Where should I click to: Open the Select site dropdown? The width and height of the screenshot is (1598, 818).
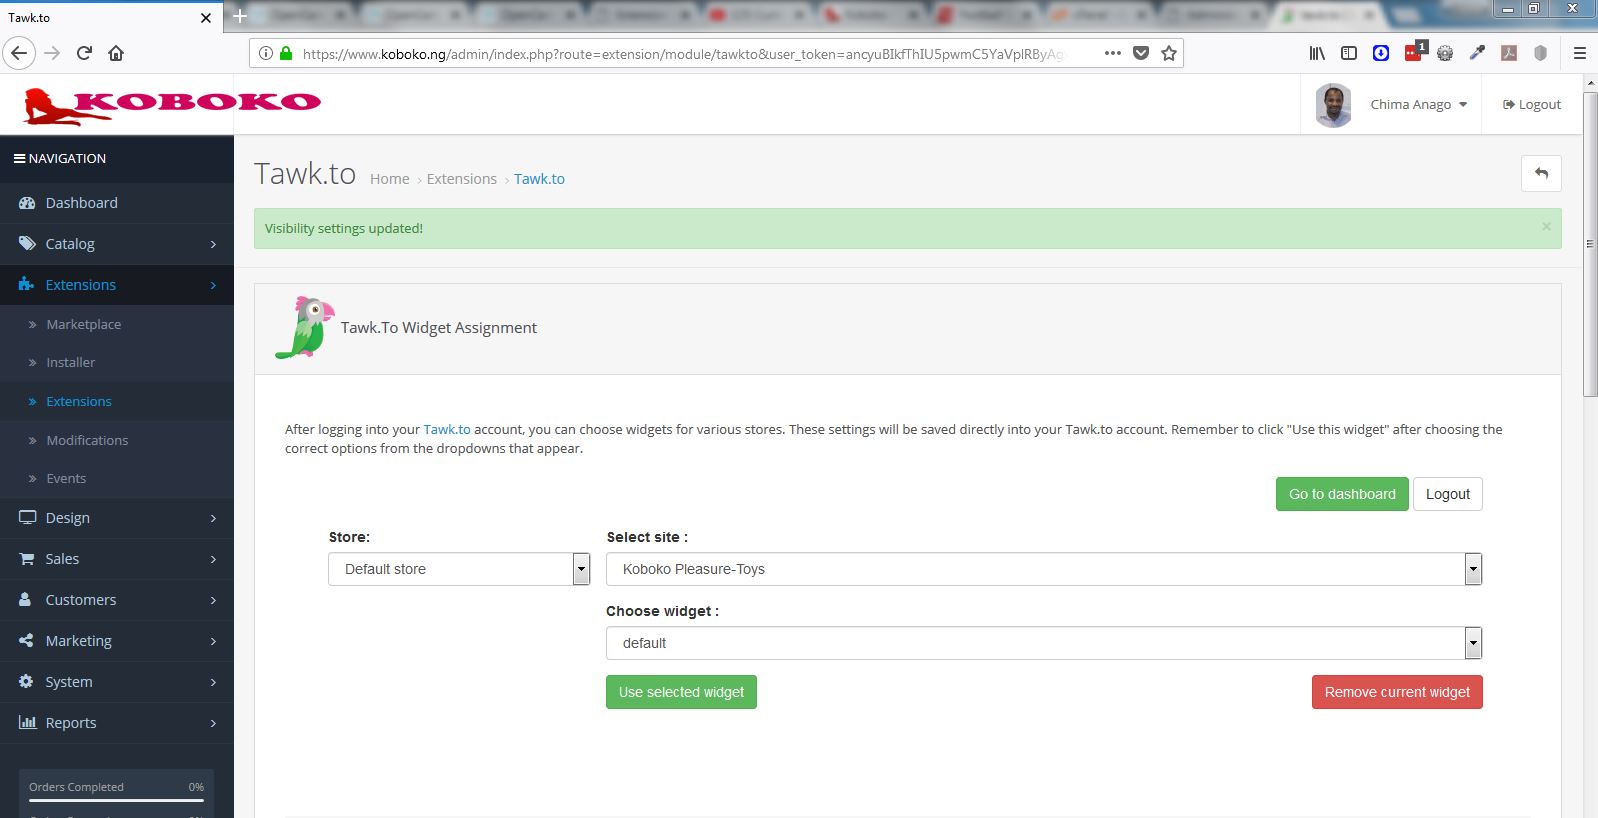click(x=1044, y=569)
